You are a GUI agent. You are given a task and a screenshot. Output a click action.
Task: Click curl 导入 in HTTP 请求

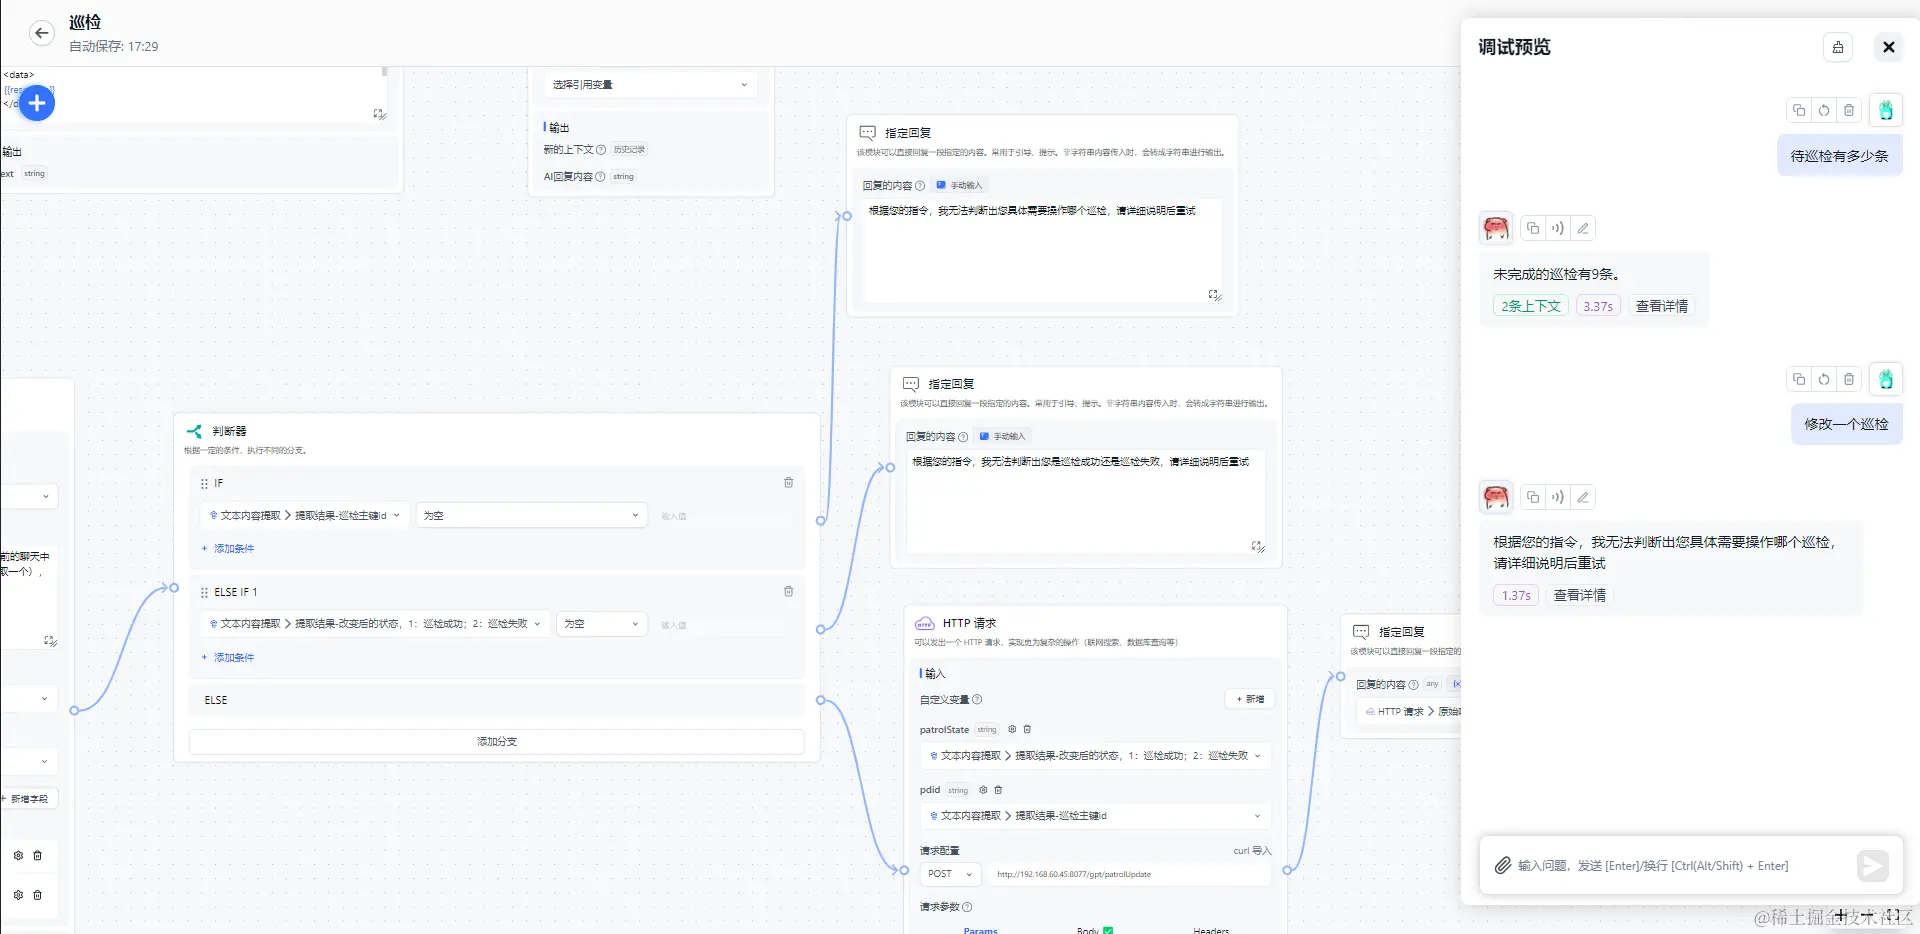pyautogui.click(x=1252, y=851)
